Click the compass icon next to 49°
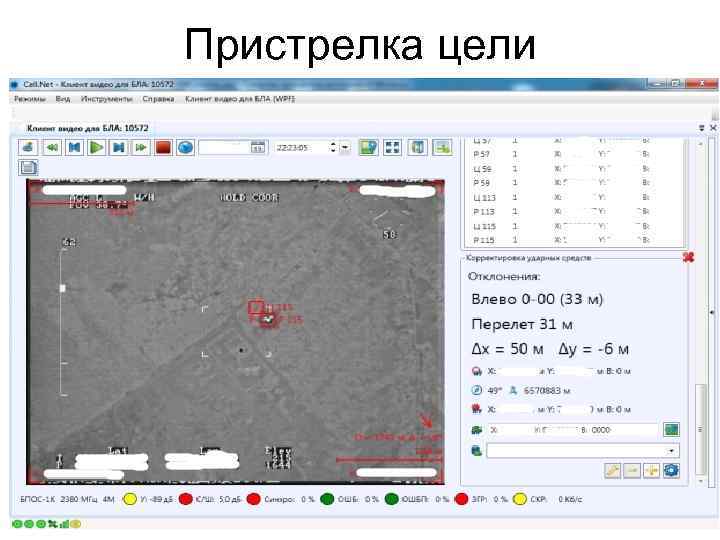Image resolution: width=720 pixels, height=540 pixels. tap(477, 390)
